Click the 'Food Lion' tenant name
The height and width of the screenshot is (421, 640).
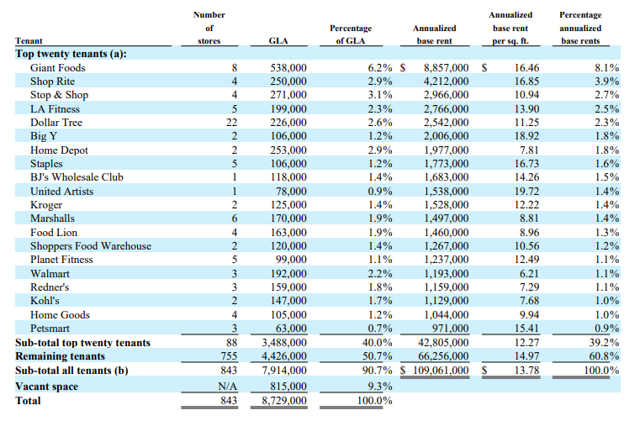(x=53, y=232)
